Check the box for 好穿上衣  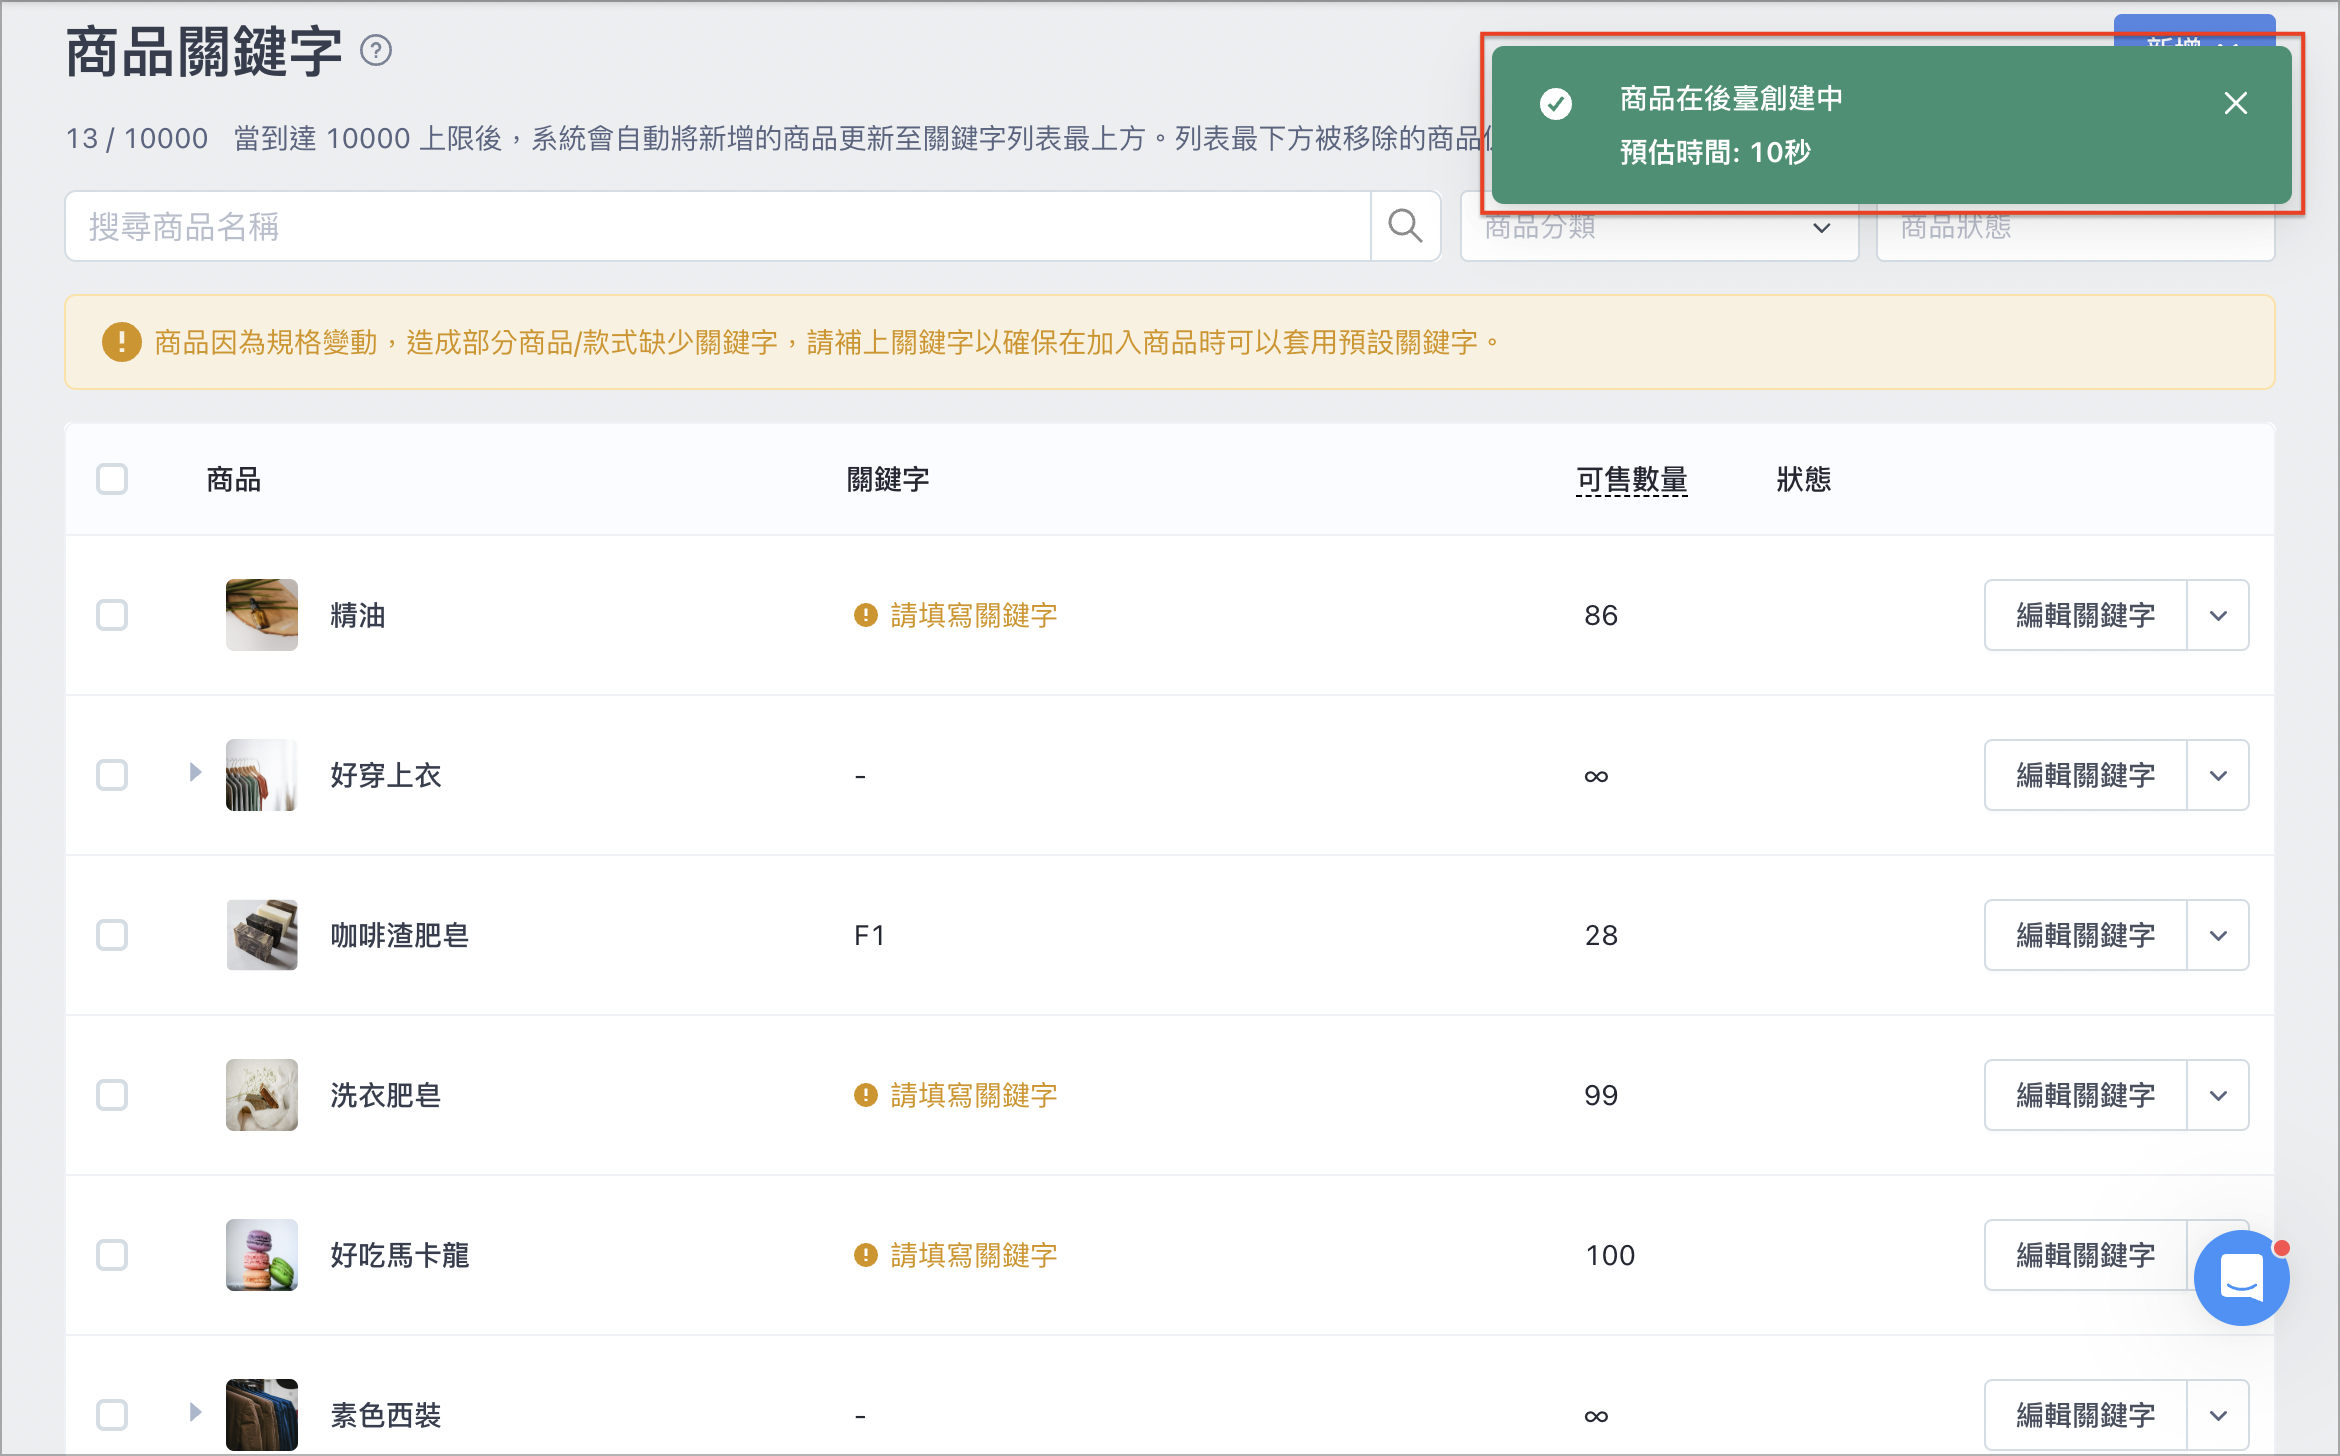112,775
